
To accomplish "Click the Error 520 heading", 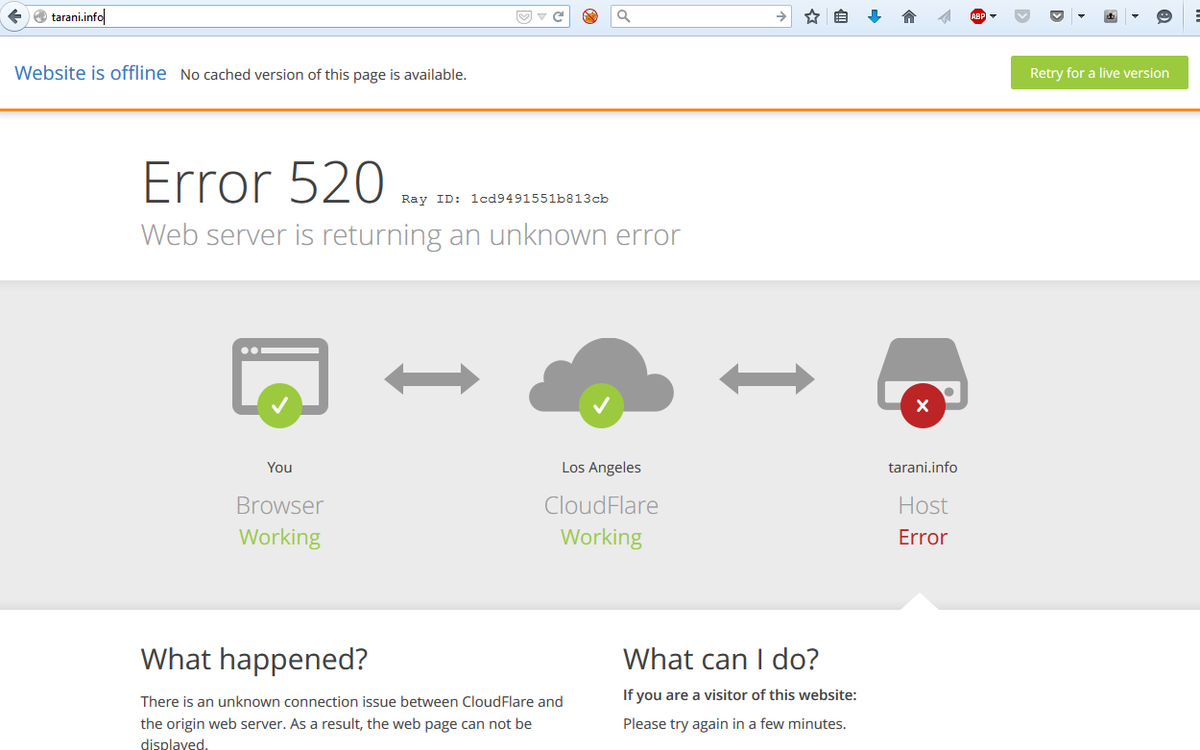I will (x=263, y=182).
